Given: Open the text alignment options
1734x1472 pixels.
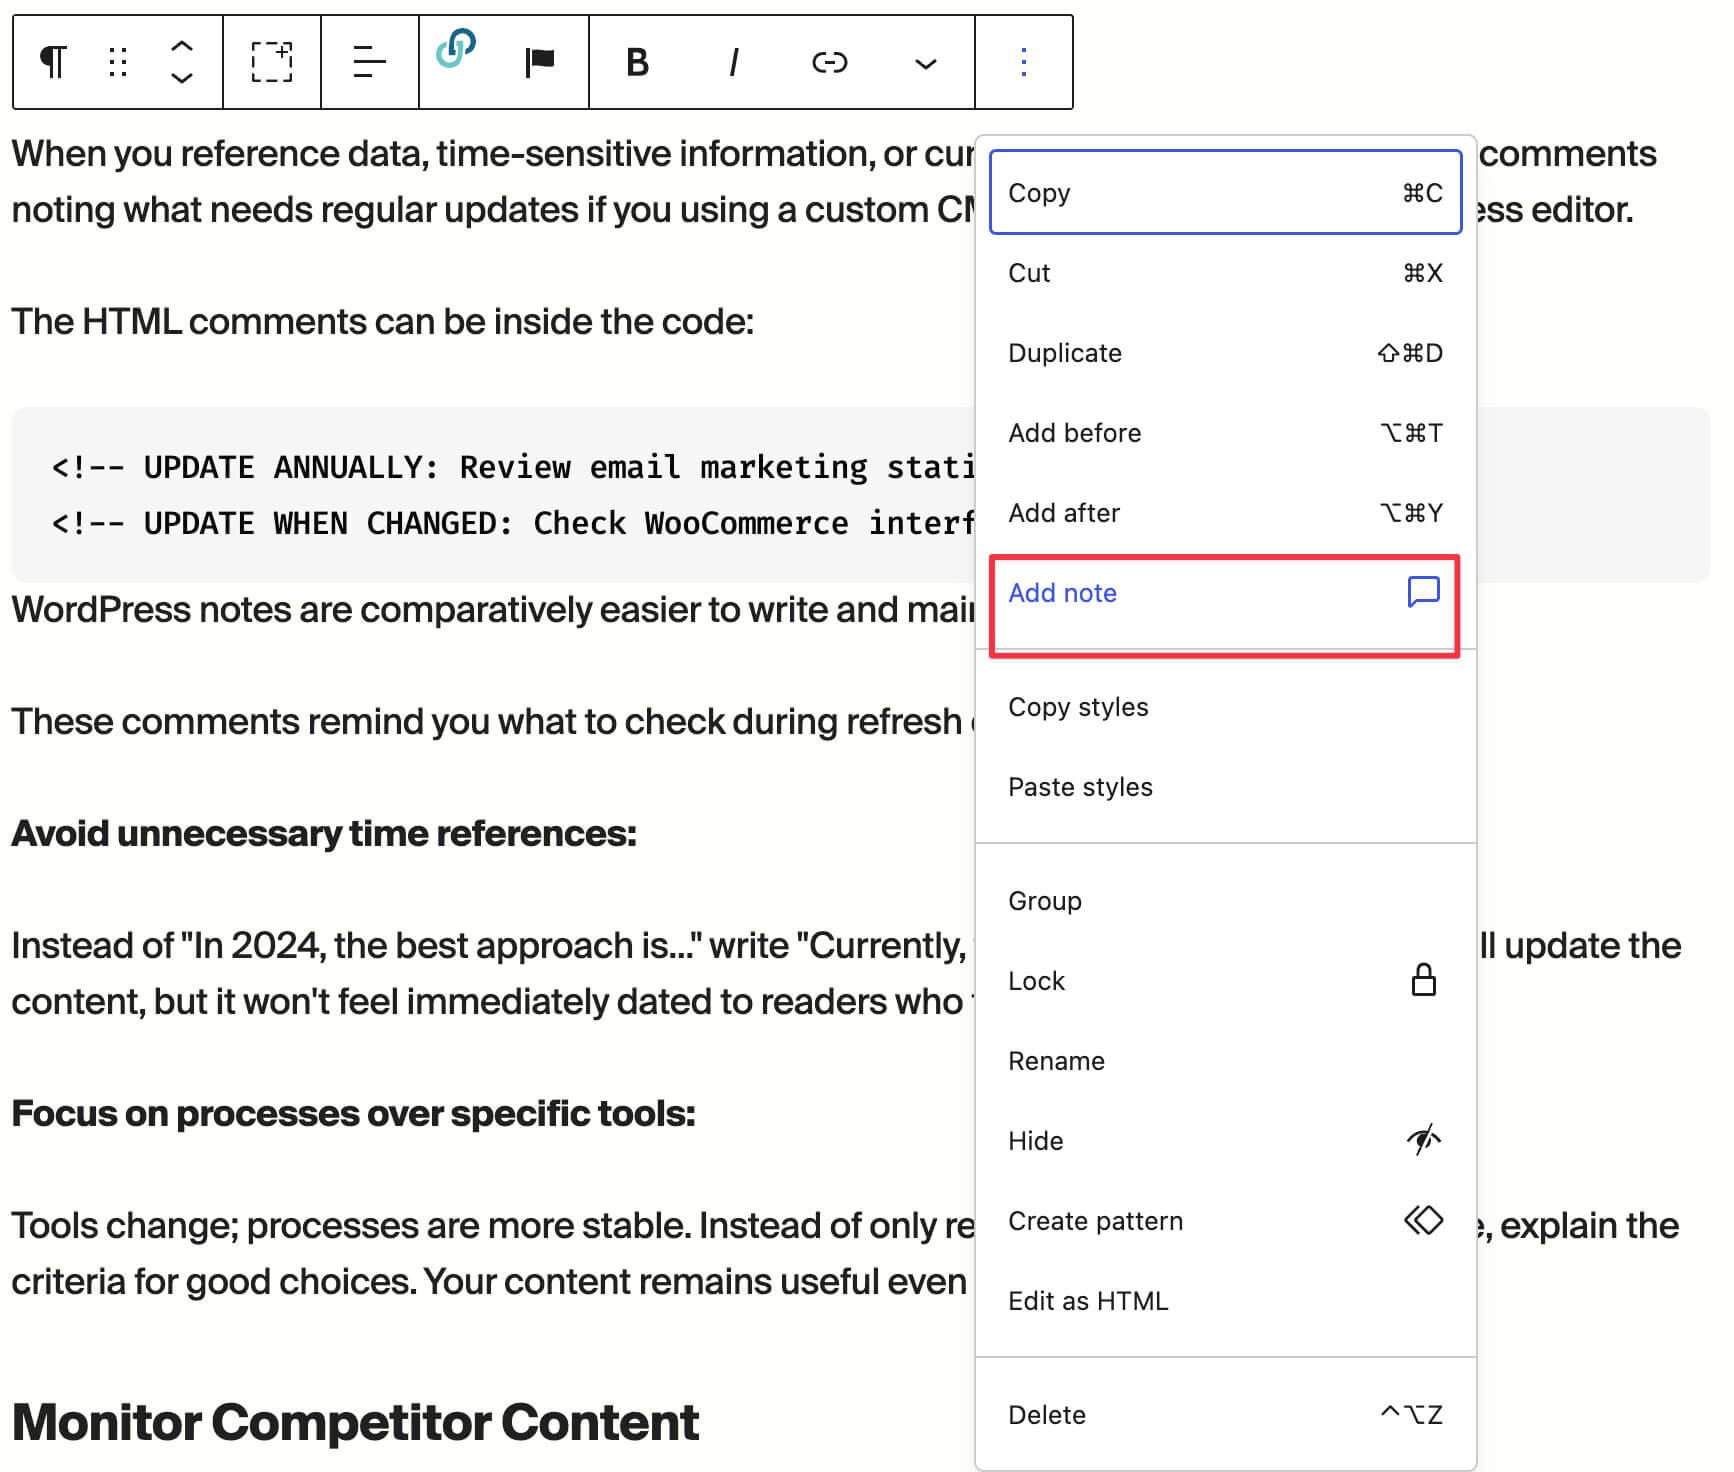Looking at the screenshot, I should (x=368, y=62).
